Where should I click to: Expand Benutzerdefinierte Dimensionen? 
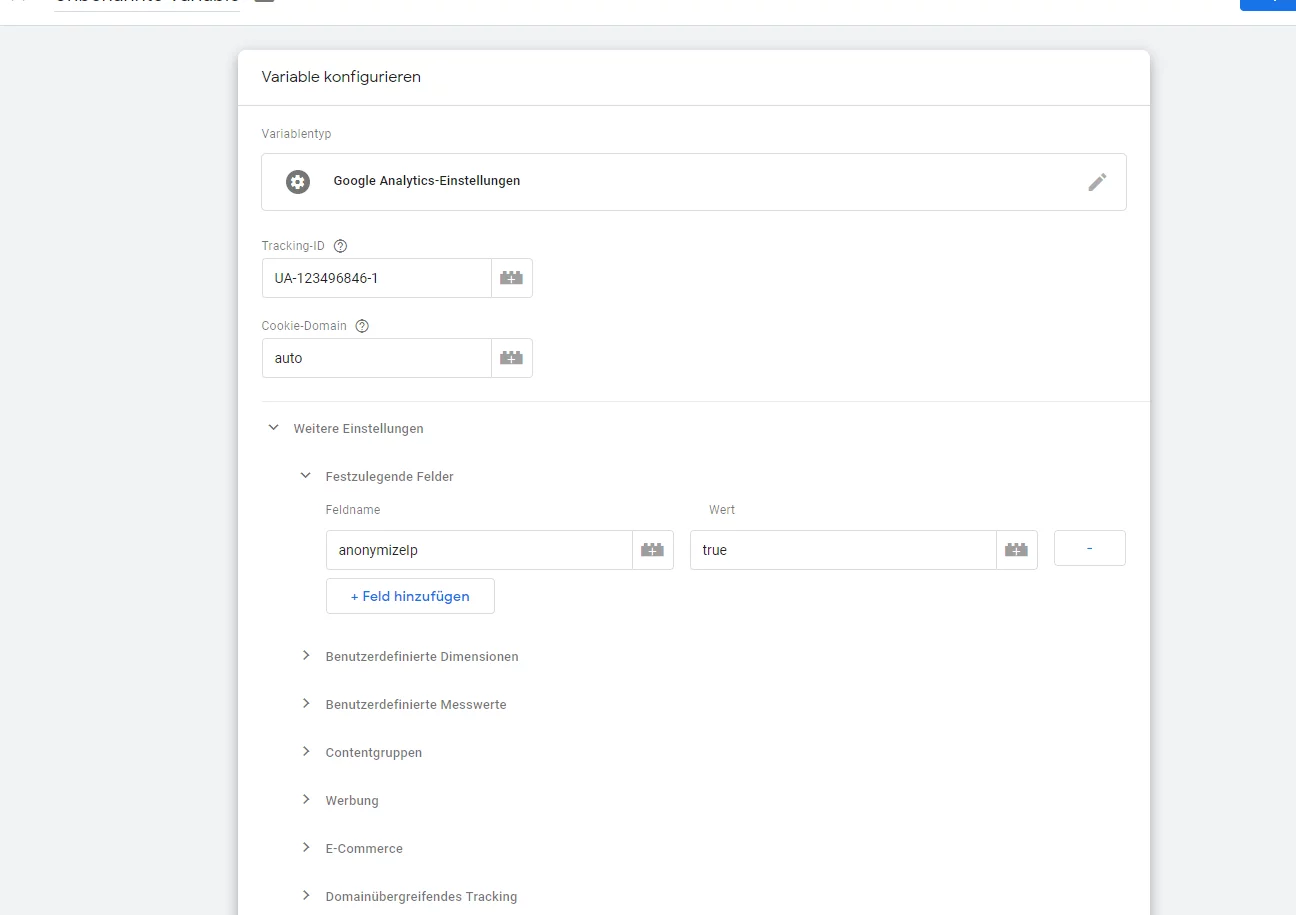306,656
